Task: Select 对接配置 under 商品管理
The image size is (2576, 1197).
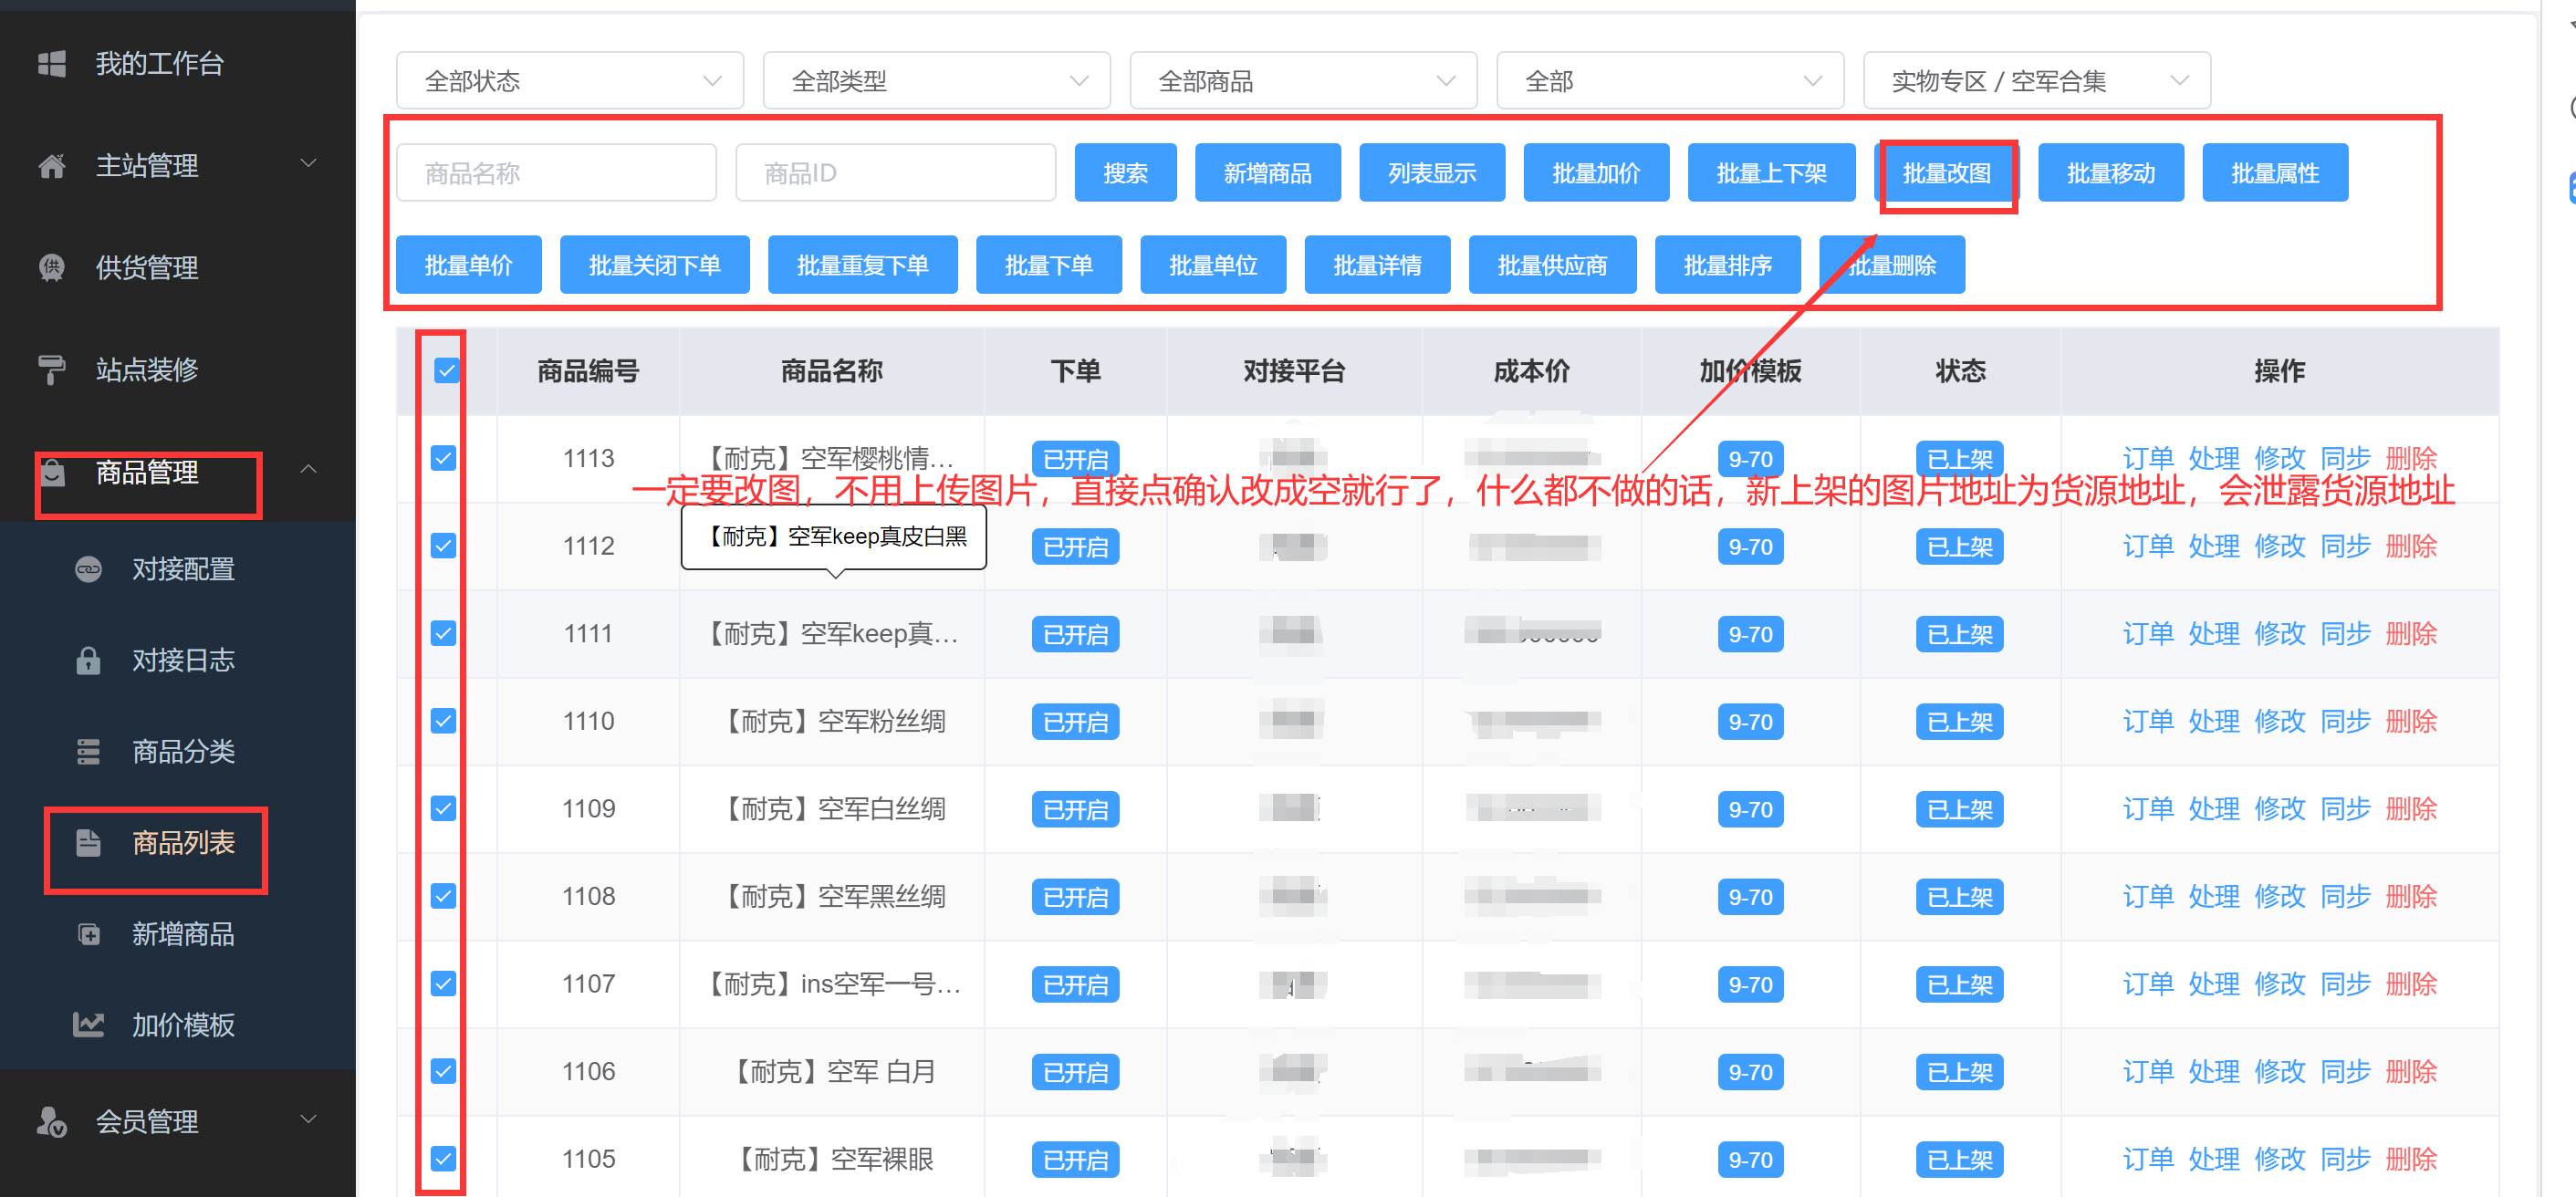Action: [184, 568]
